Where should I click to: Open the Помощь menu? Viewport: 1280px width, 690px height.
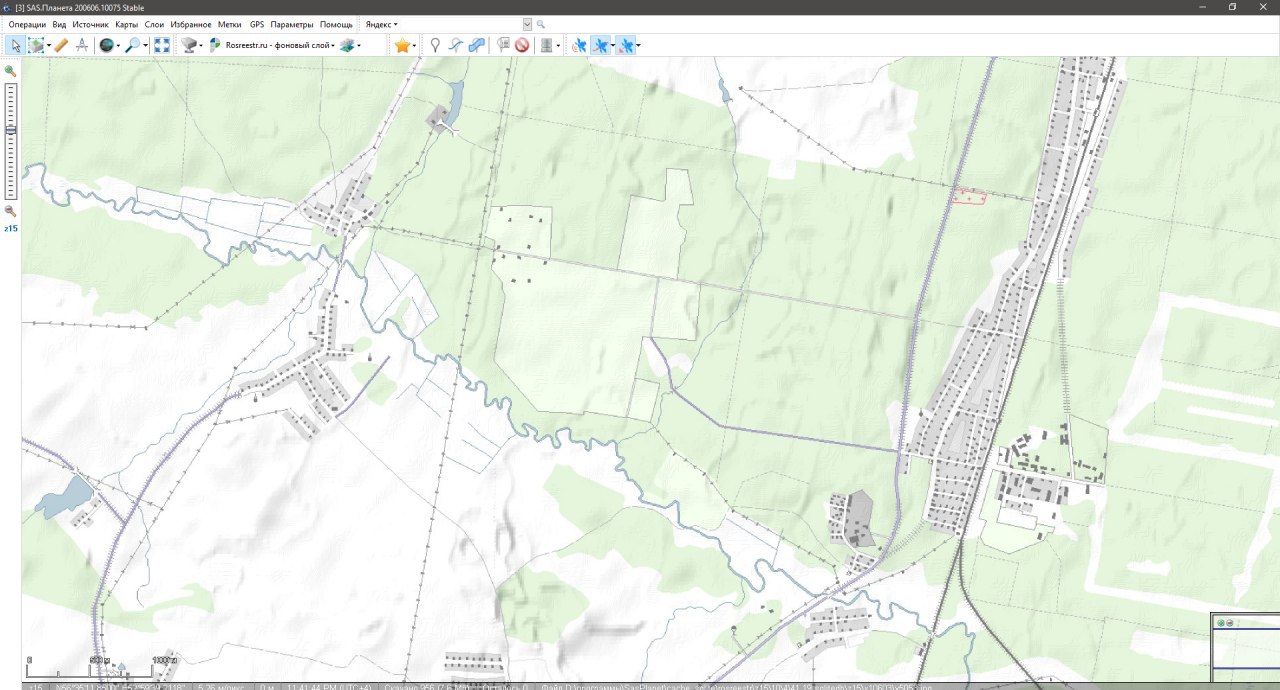tap(336, 24)
